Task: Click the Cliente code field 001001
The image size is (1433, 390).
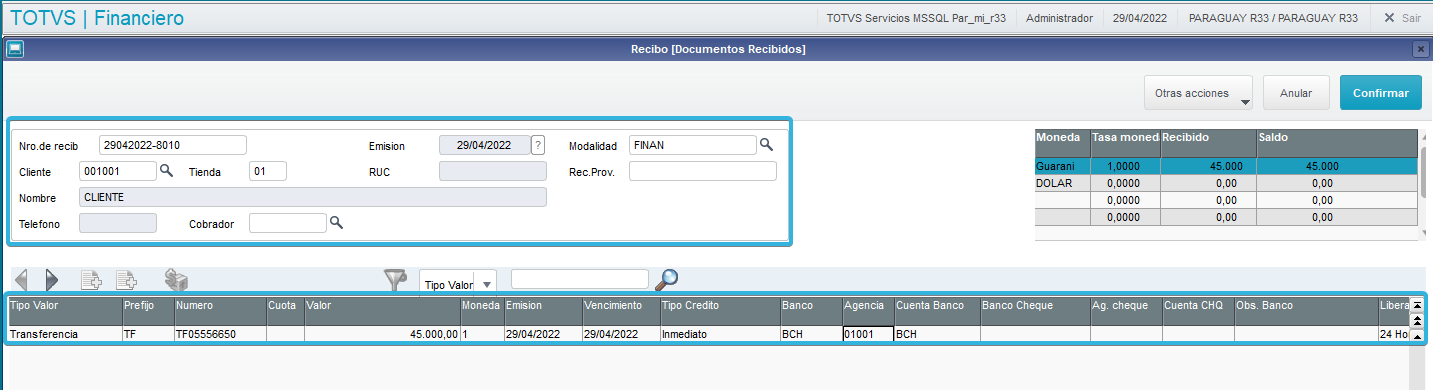Action: point(118,171)
